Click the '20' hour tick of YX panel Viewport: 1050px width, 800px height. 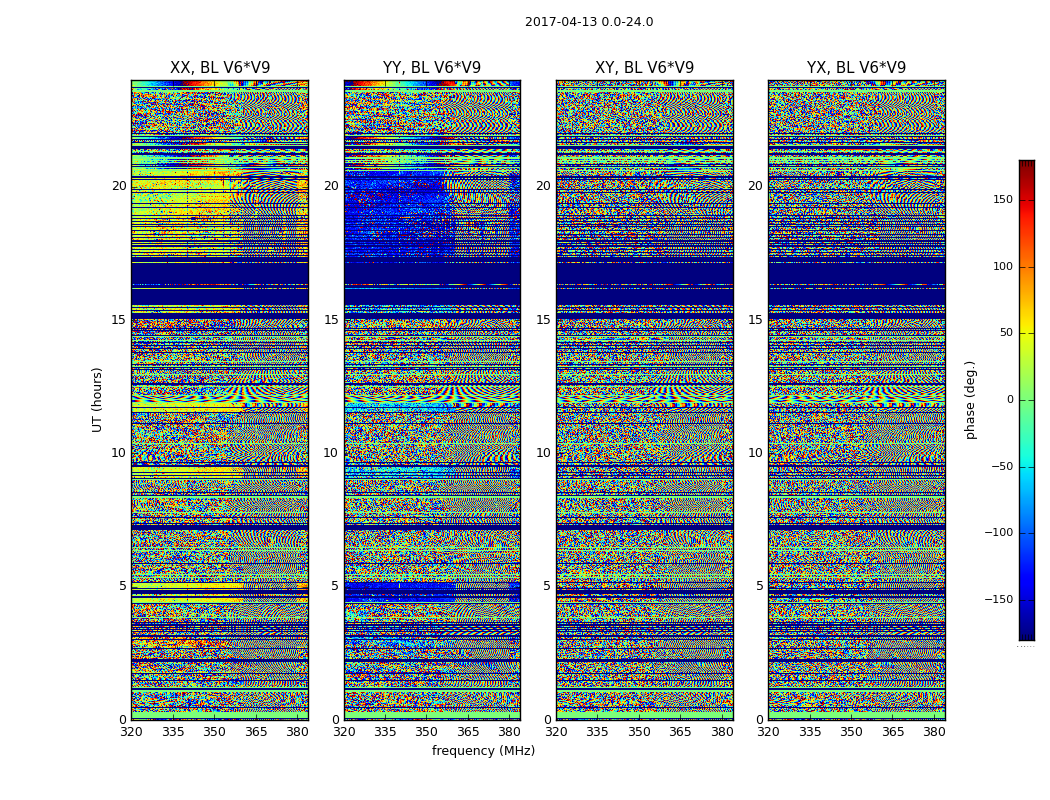755,186
